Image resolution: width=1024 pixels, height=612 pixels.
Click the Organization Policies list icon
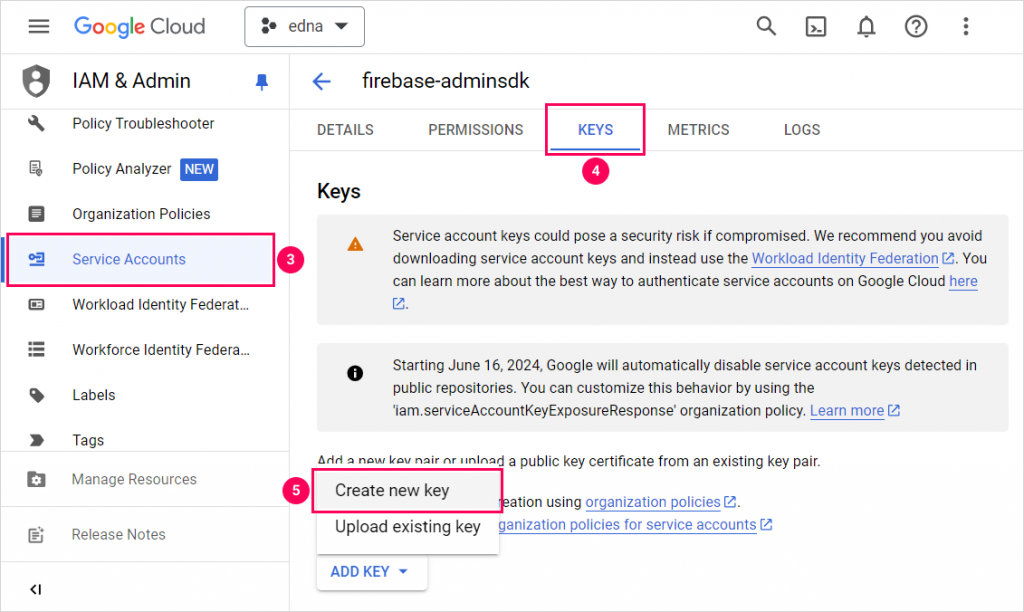[36, 214]
